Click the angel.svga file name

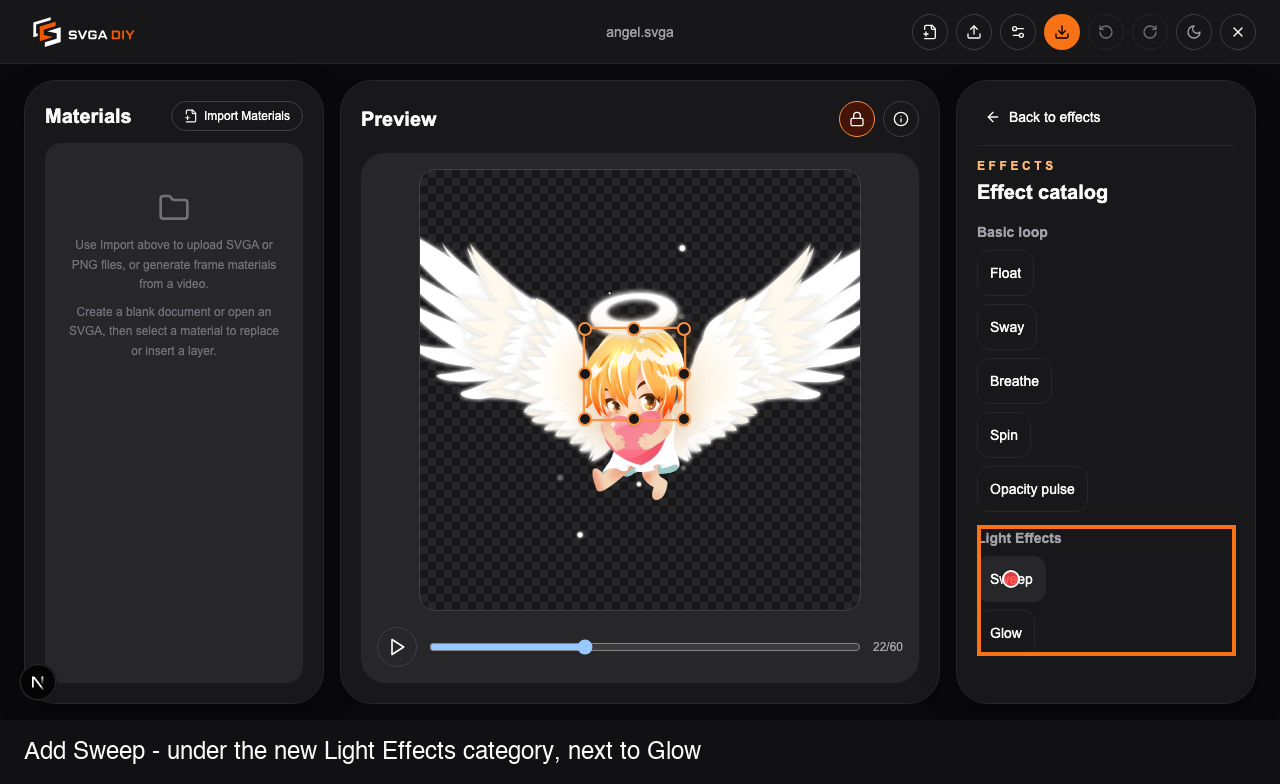pyautogui.click(x=640, y=32)
